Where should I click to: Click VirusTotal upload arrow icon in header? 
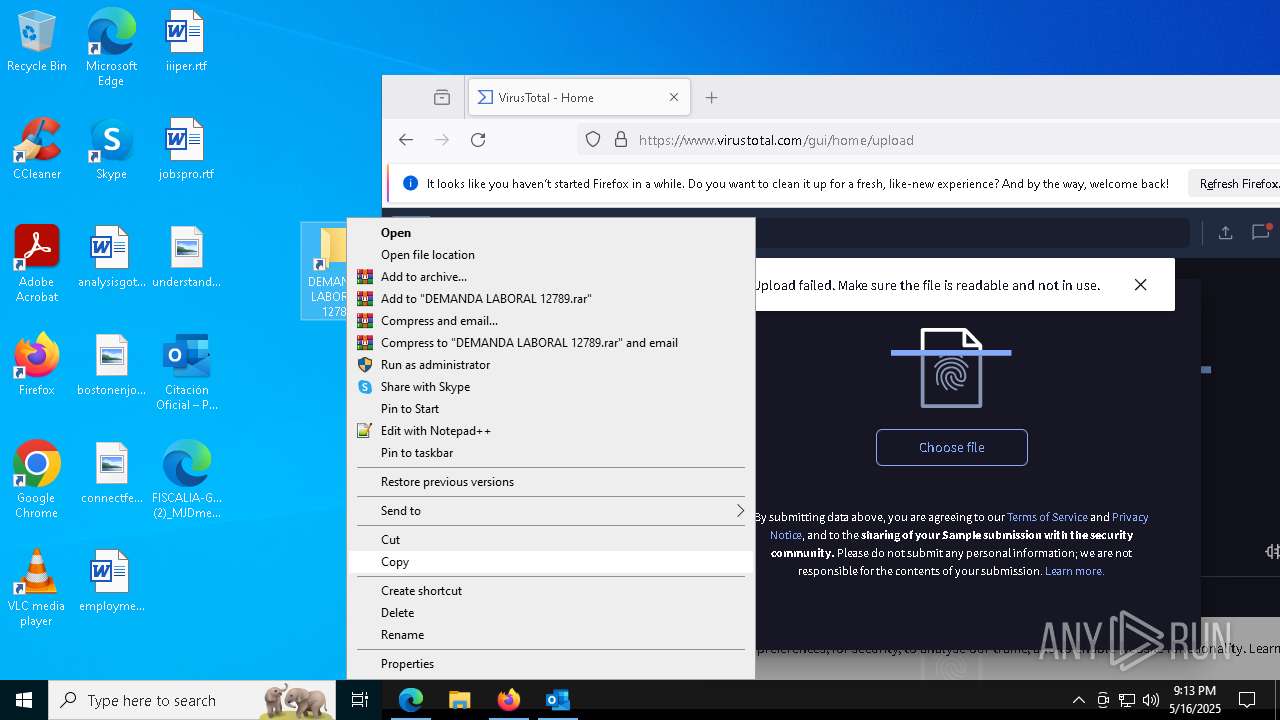(x=1225, y=232)
